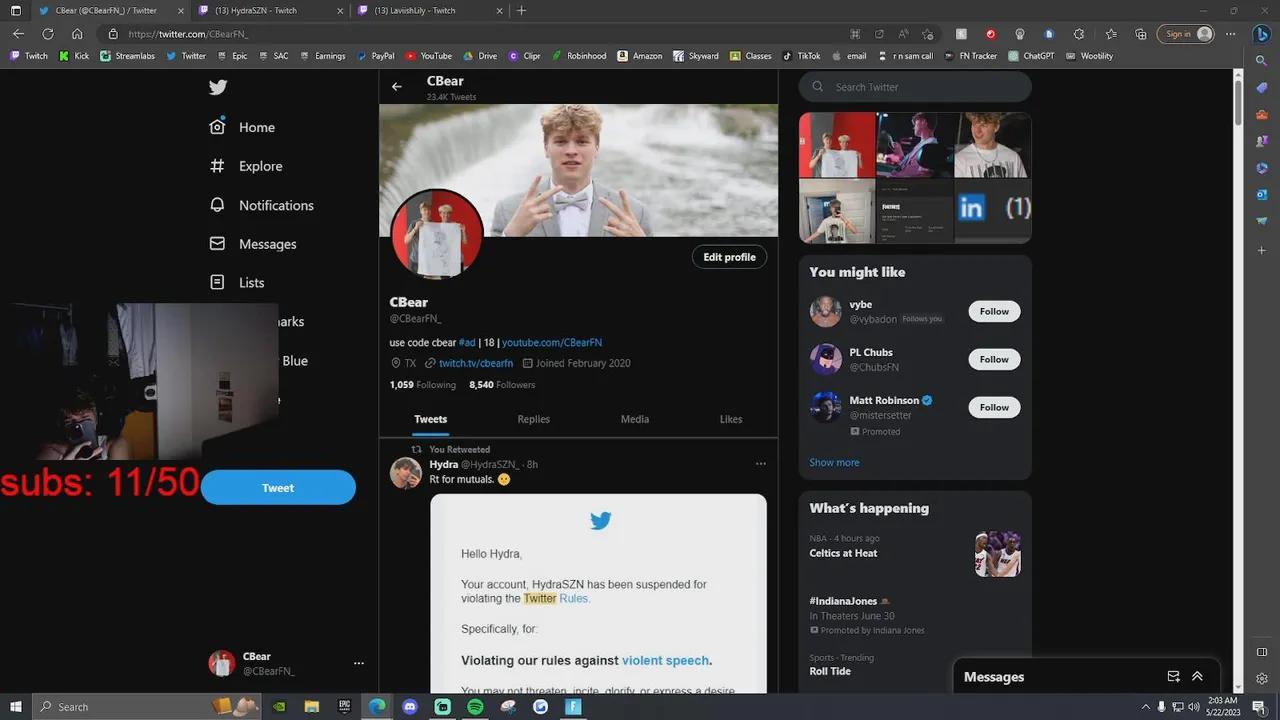
Task: Open the Windows Start menu
Action: click(x=15, y=706)
